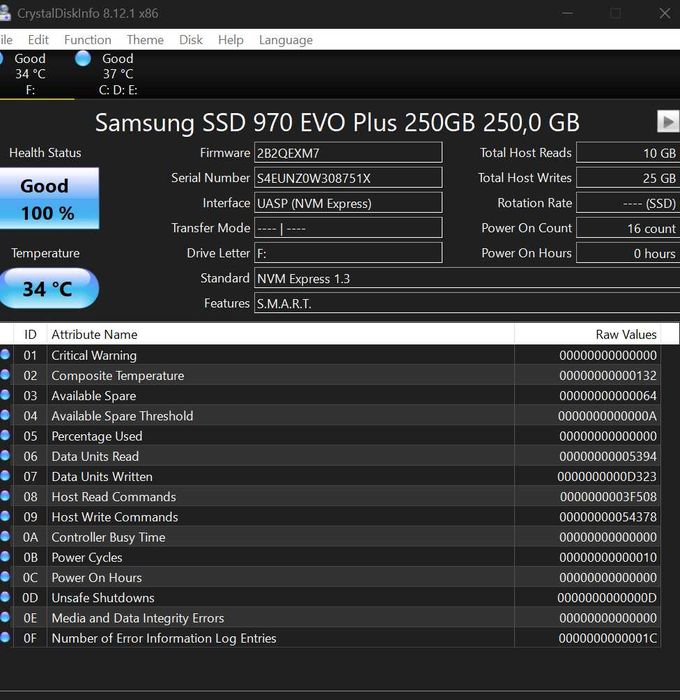The image size is (680, 700).
Task: Click status dot of Media and Data Integrity Errors row
Action: click(x=5, y=617)
